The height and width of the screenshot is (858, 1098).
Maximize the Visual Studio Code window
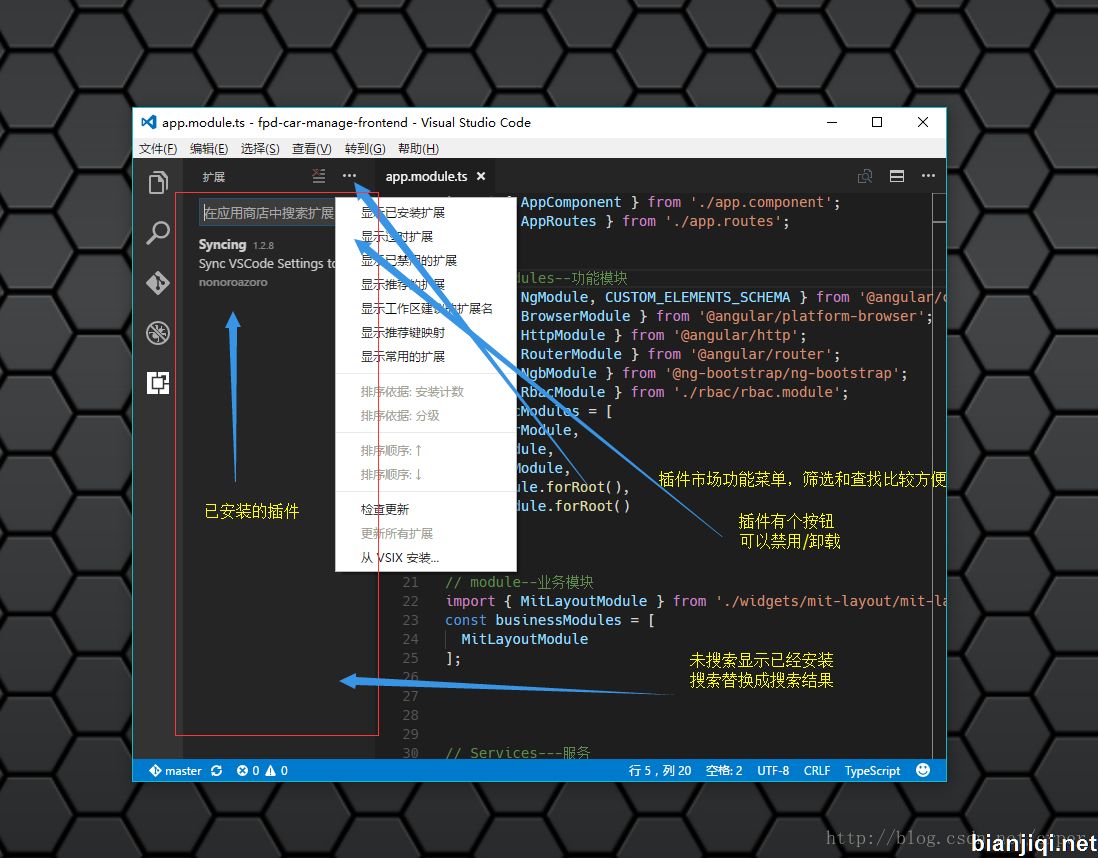click(x=877, y=122)
